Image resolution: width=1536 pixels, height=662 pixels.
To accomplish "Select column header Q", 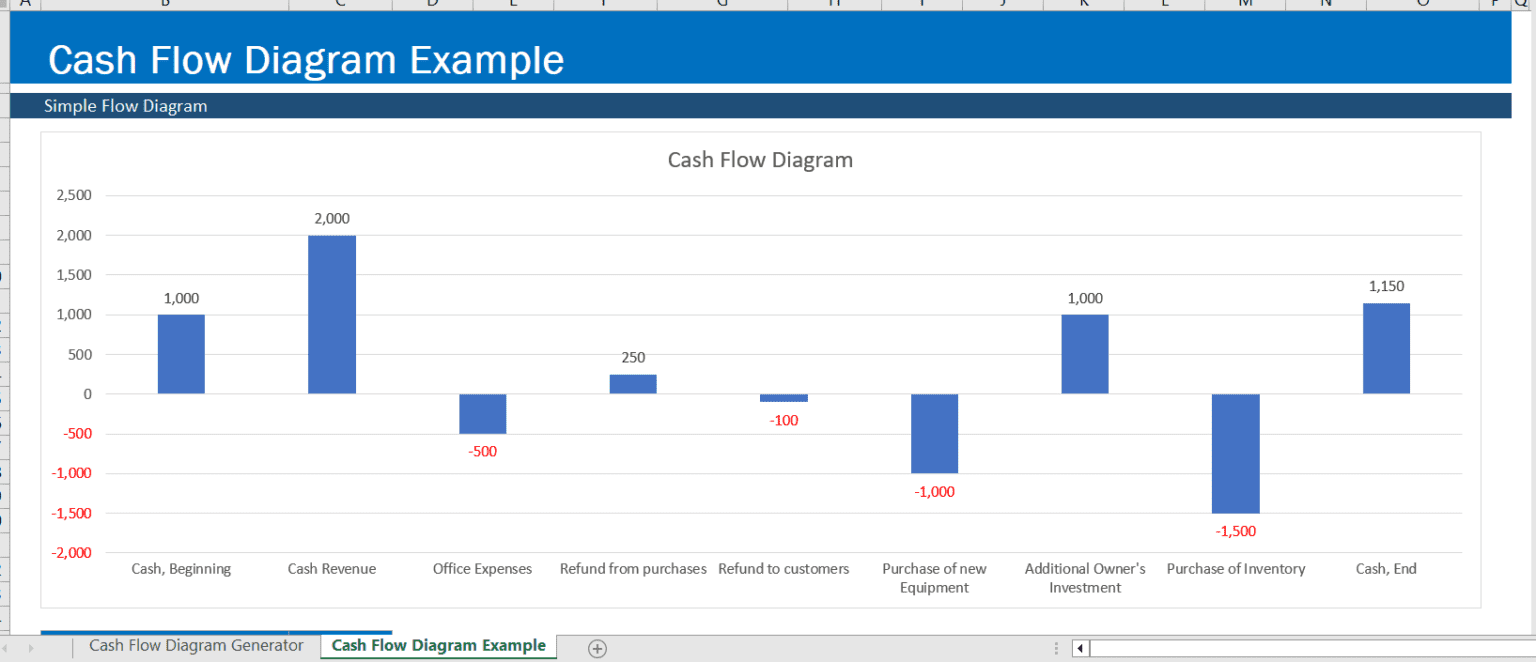I will tap(1520, 5).
